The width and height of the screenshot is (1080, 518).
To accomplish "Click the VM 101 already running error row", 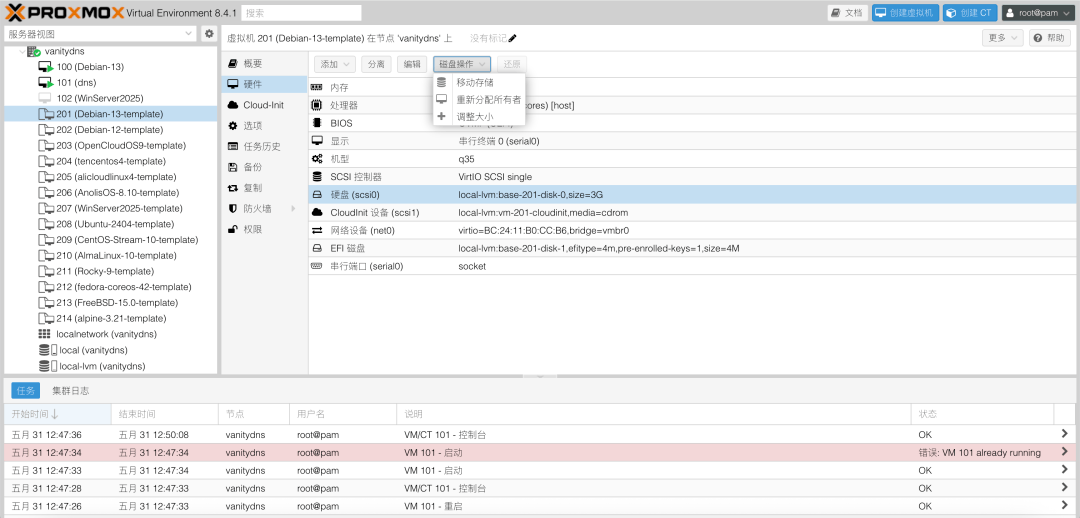I will pos(540,453).
